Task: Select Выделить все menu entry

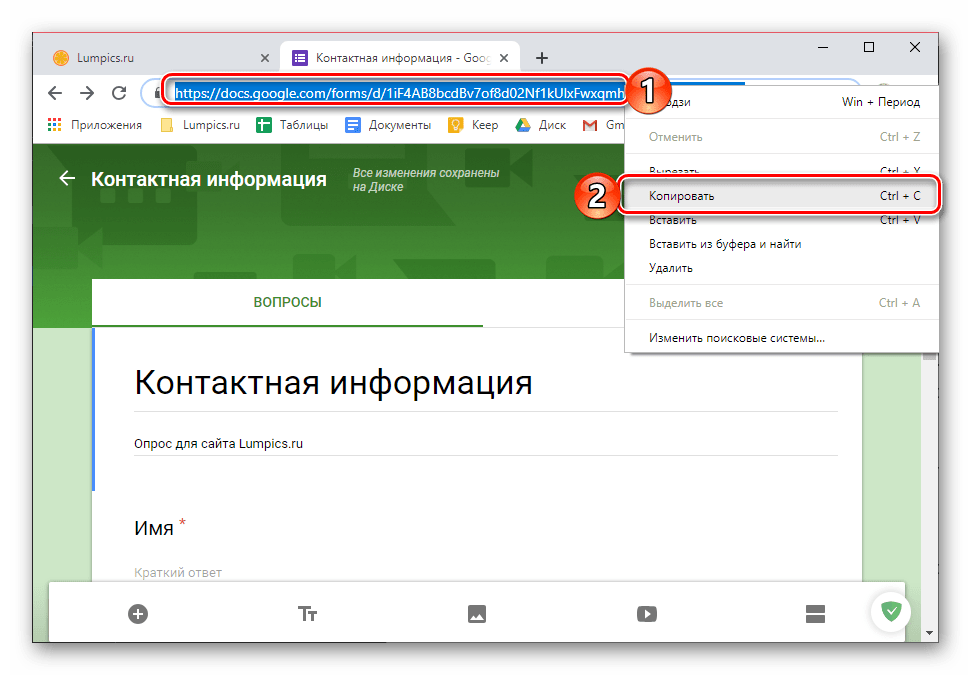Action: 780,303
